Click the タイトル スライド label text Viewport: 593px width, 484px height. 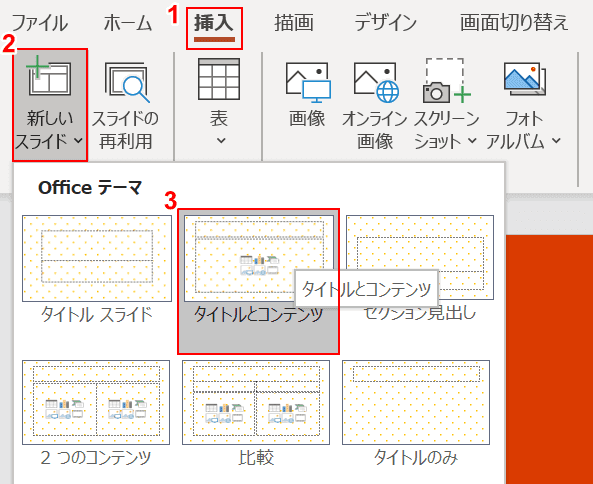(x=97, y=315)
